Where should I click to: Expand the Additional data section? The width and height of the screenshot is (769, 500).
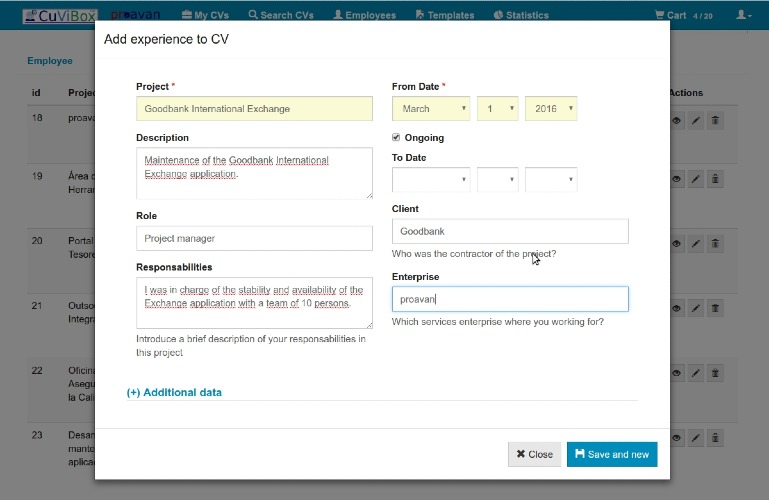174,392
